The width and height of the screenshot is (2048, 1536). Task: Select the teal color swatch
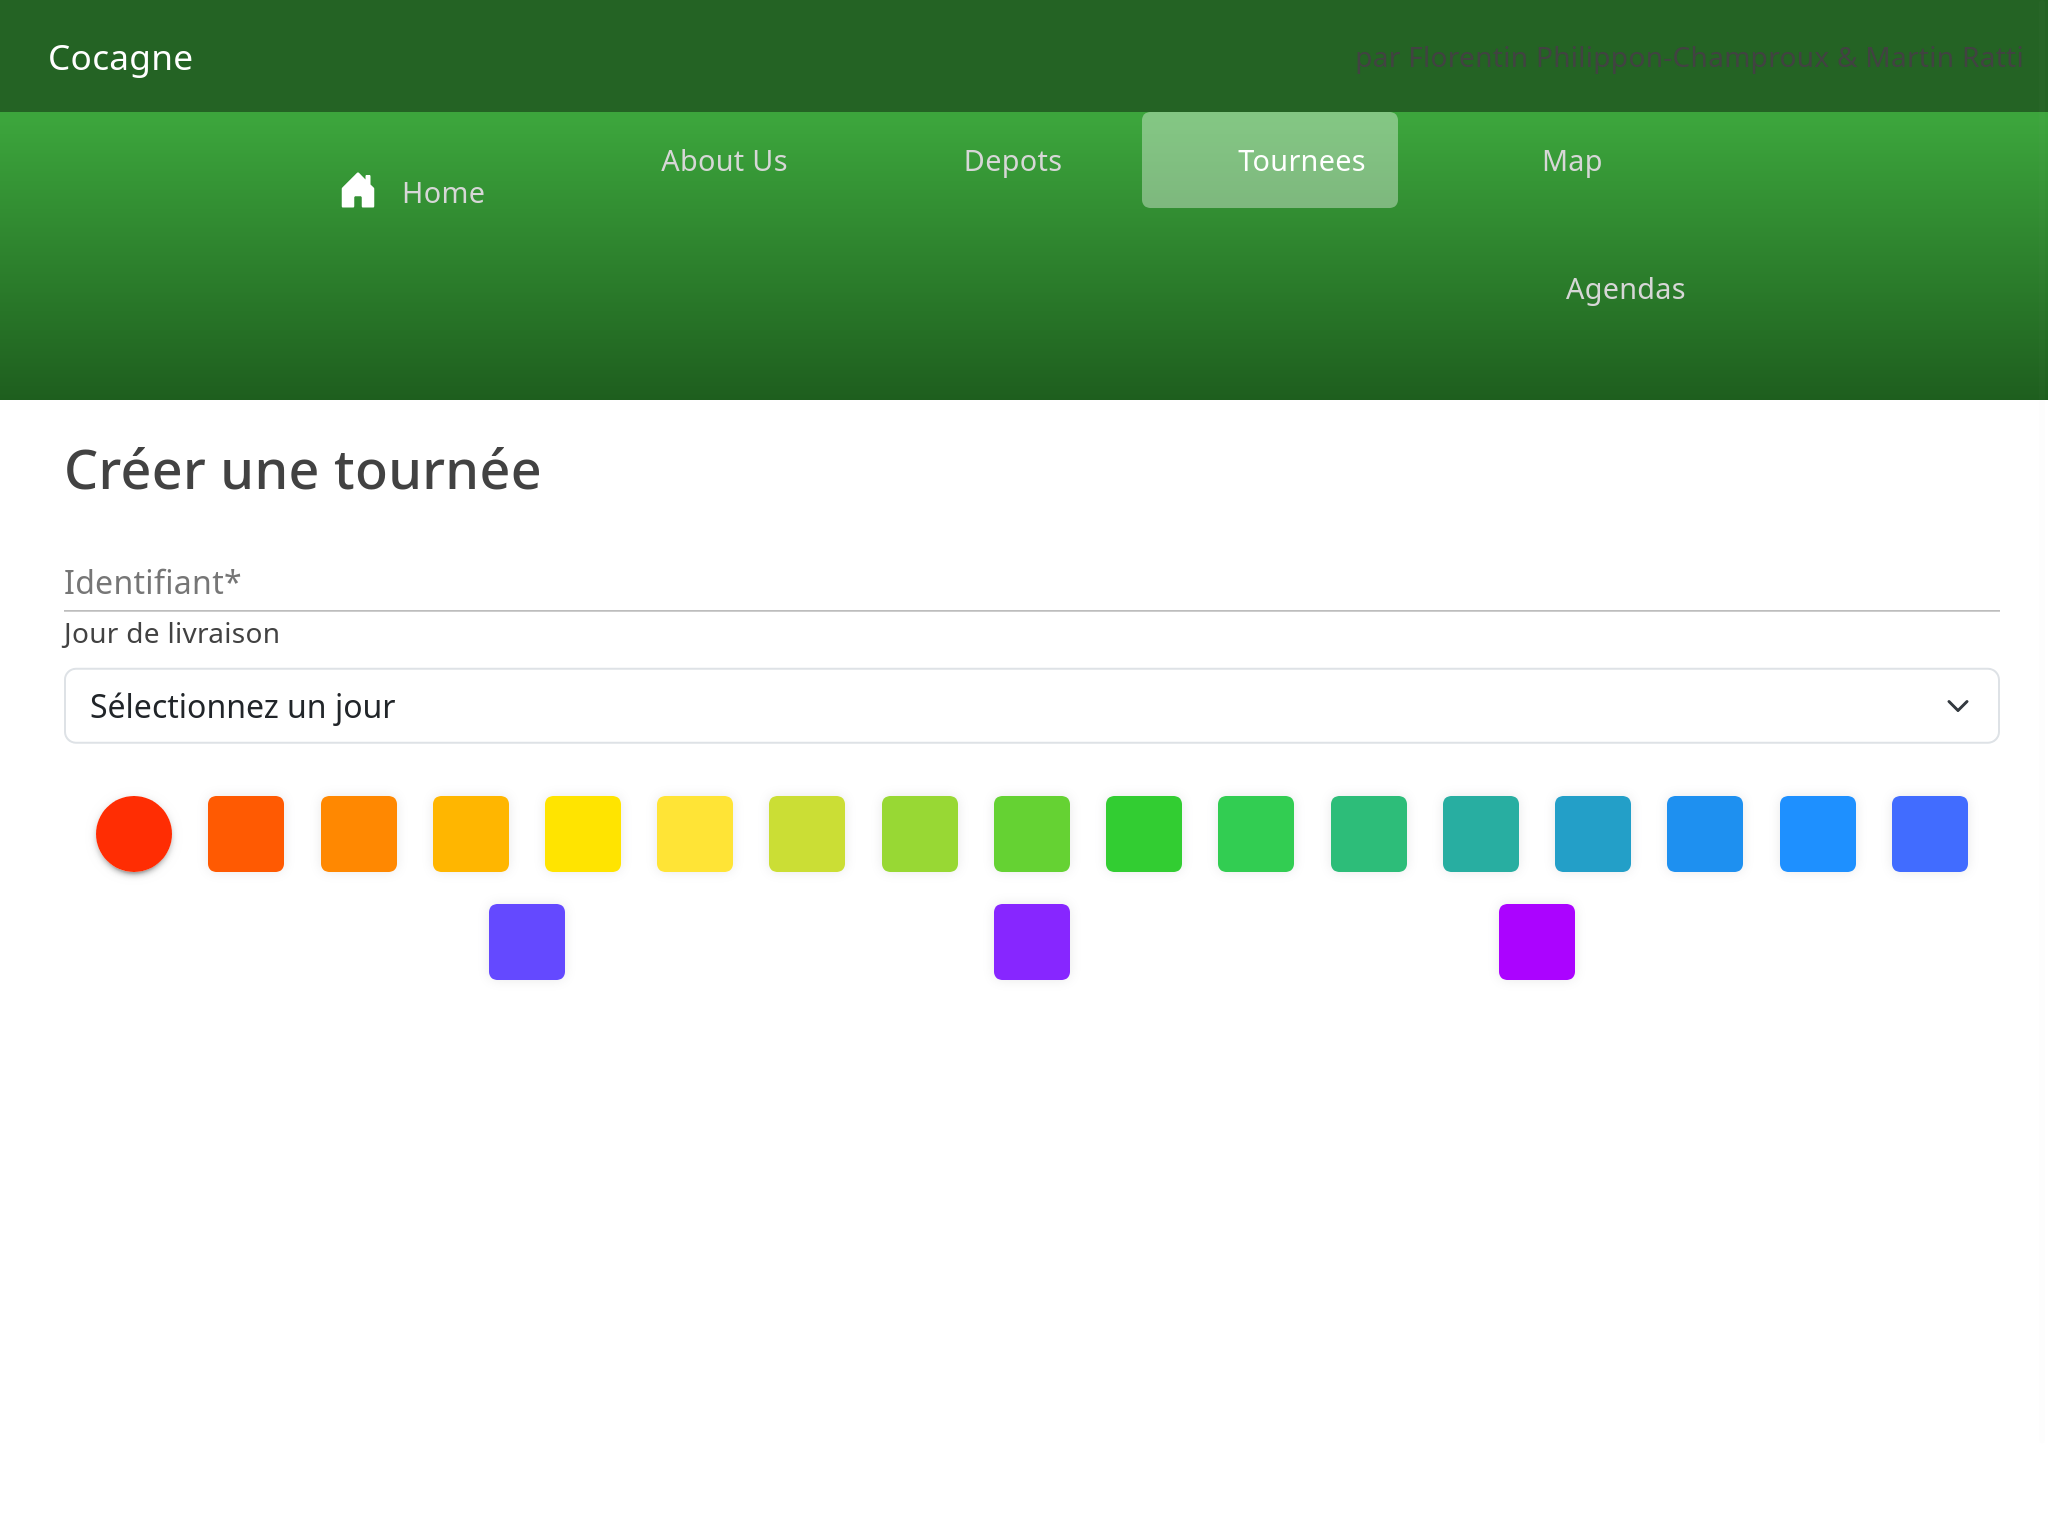click(1481, 834)
